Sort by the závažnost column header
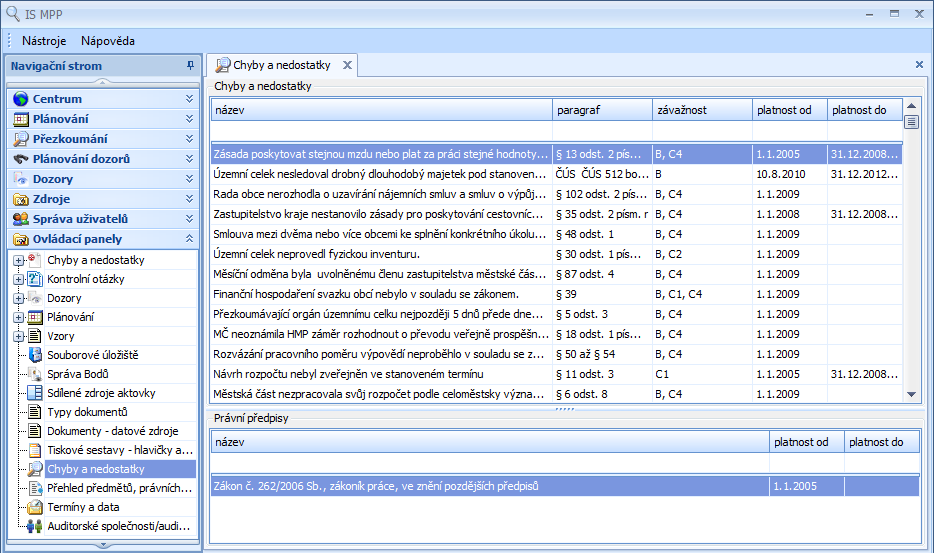Viewport: 934px width, 553px height. pyautogui.click(x=702, y=110)
